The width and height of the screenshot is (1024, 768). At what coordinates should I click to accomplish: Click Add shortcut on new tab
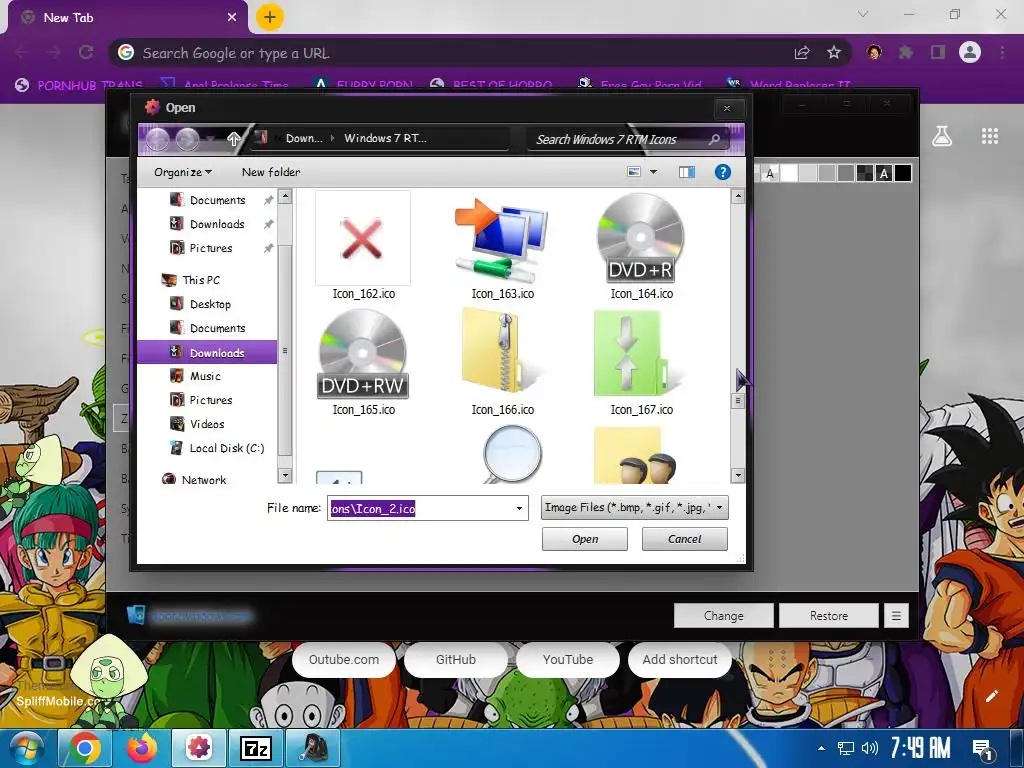pyautogui.click(x=680, y=660)
